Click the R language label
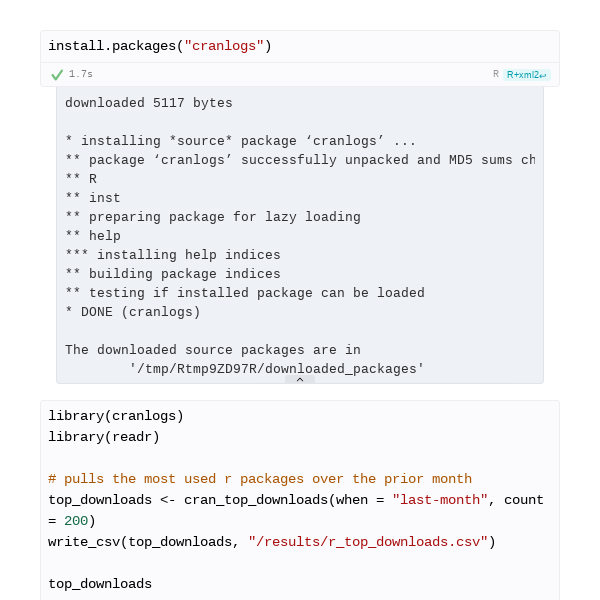600x600 pixels. tap(496, 74)
